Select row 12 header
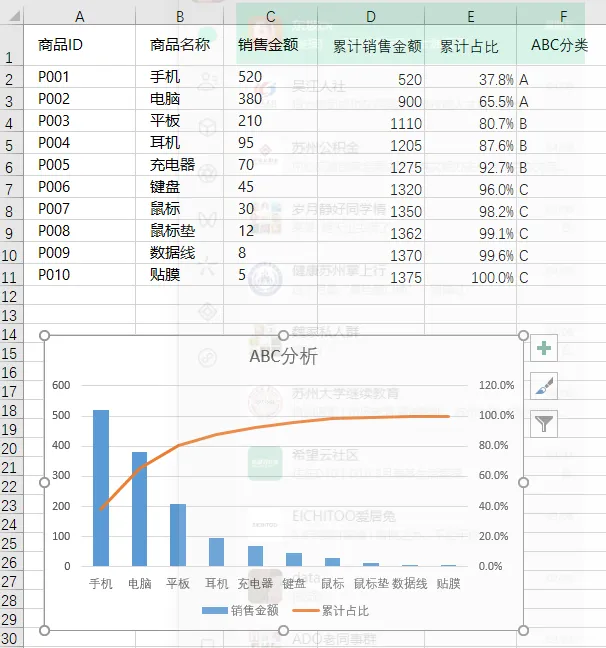The image size is (606, 648). pos(12,296)
